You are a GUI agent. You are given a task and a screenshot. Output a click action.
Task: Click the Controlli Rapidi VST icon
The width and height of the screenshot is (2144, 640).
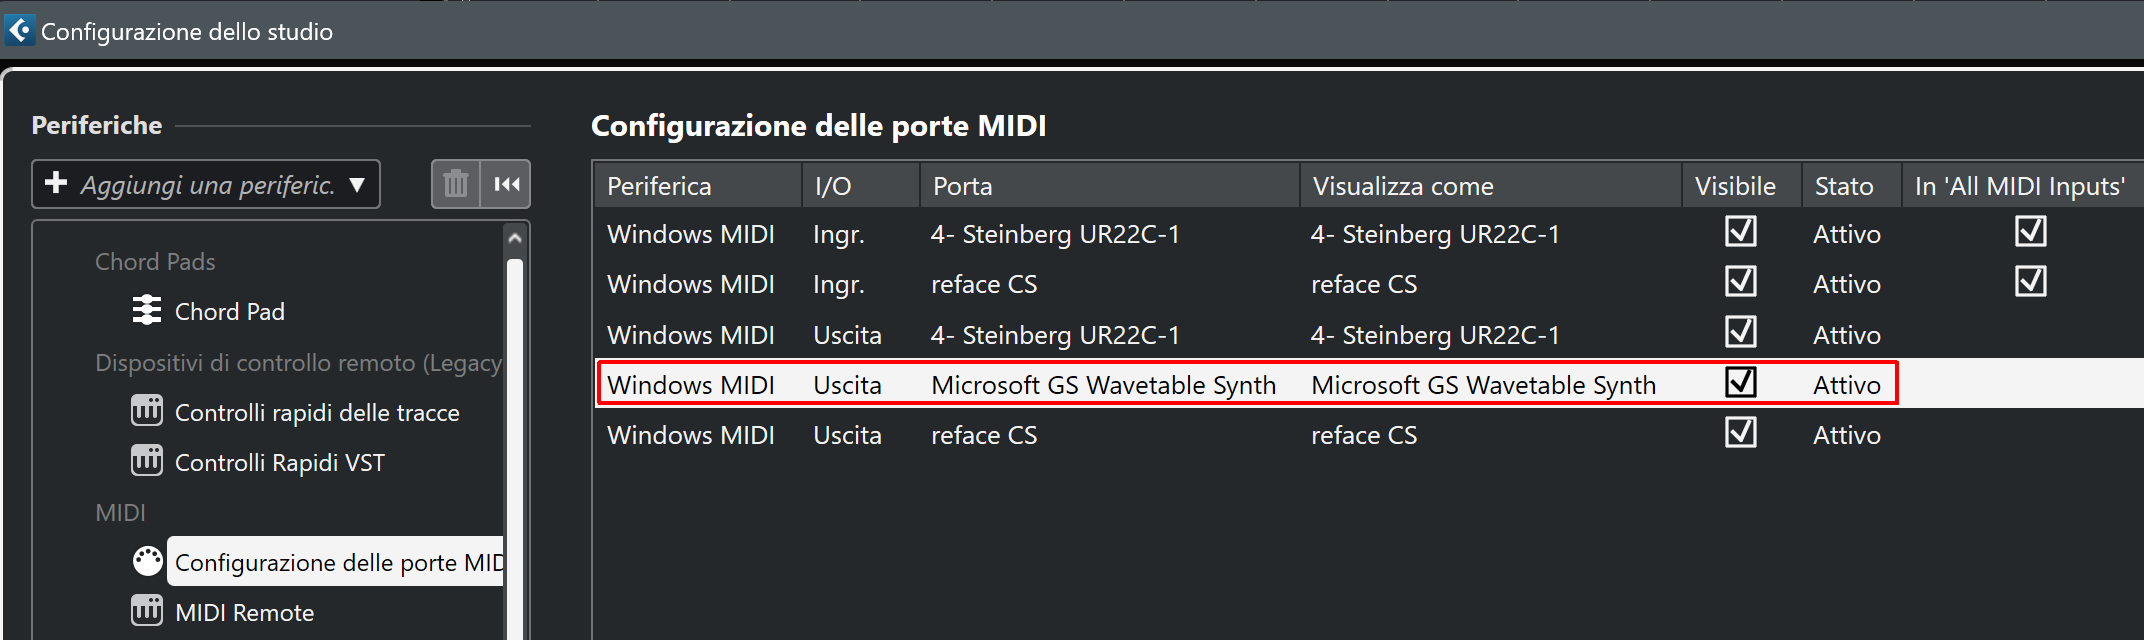click(x=147, y=460)
